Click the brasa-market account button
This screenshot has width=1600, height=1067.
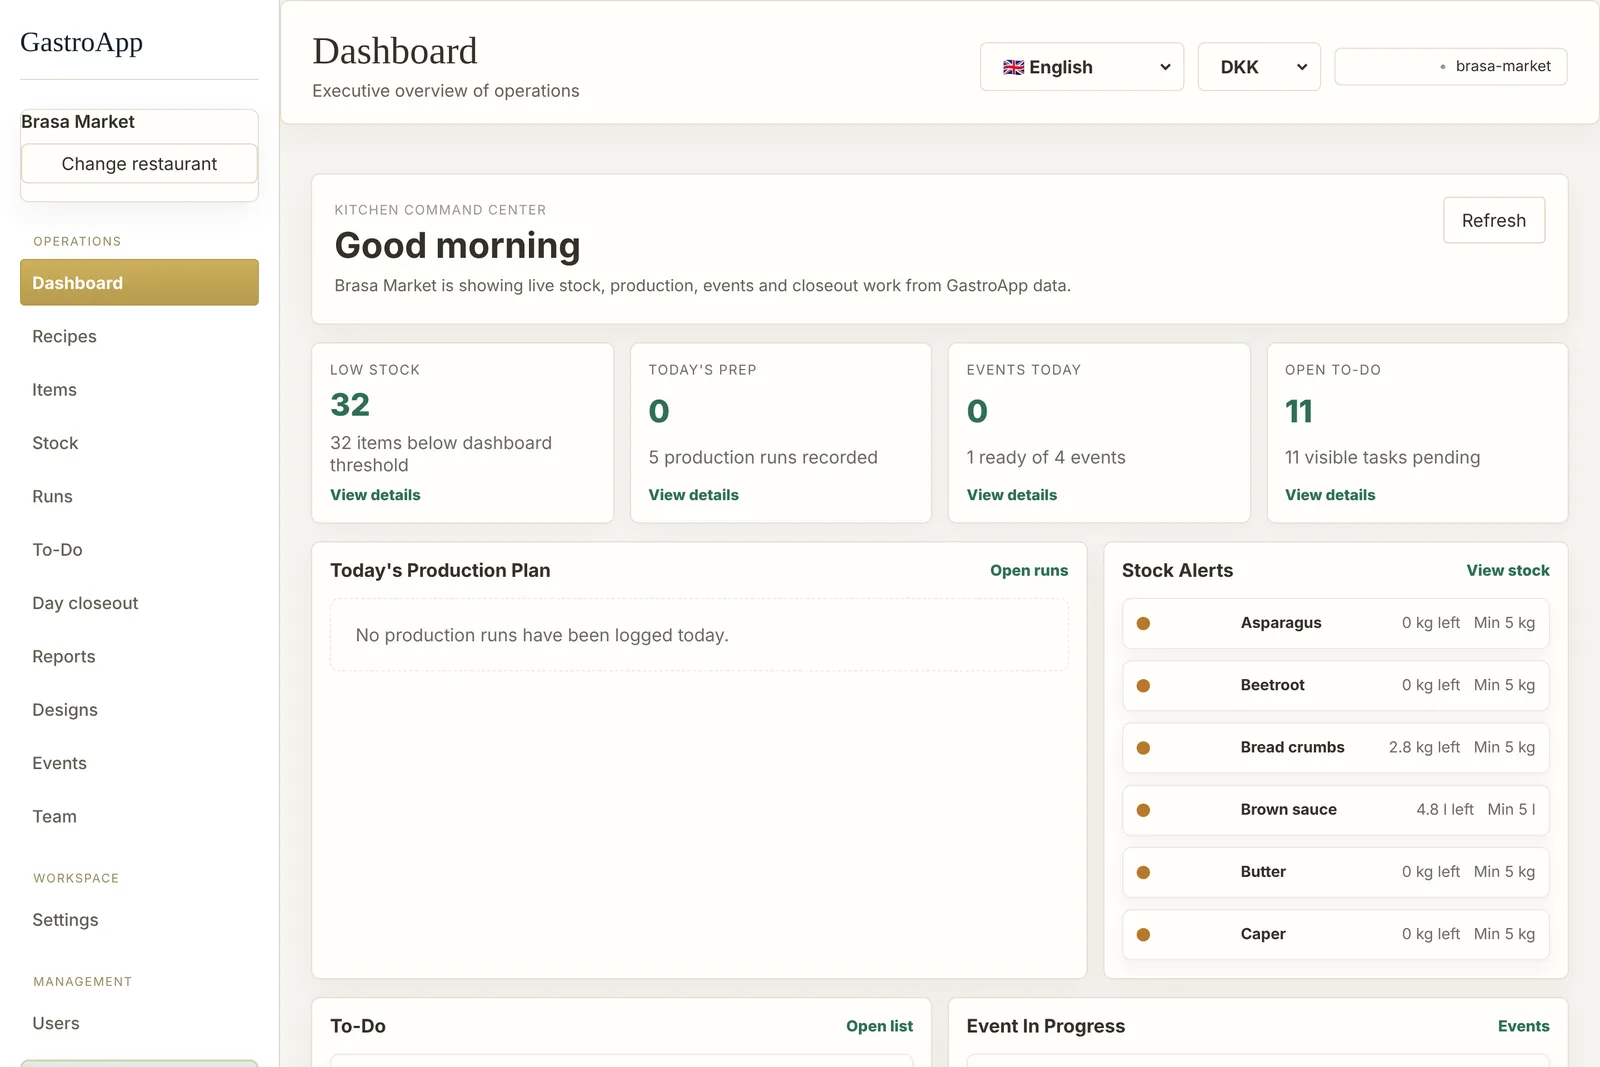tap(1450, 66)
